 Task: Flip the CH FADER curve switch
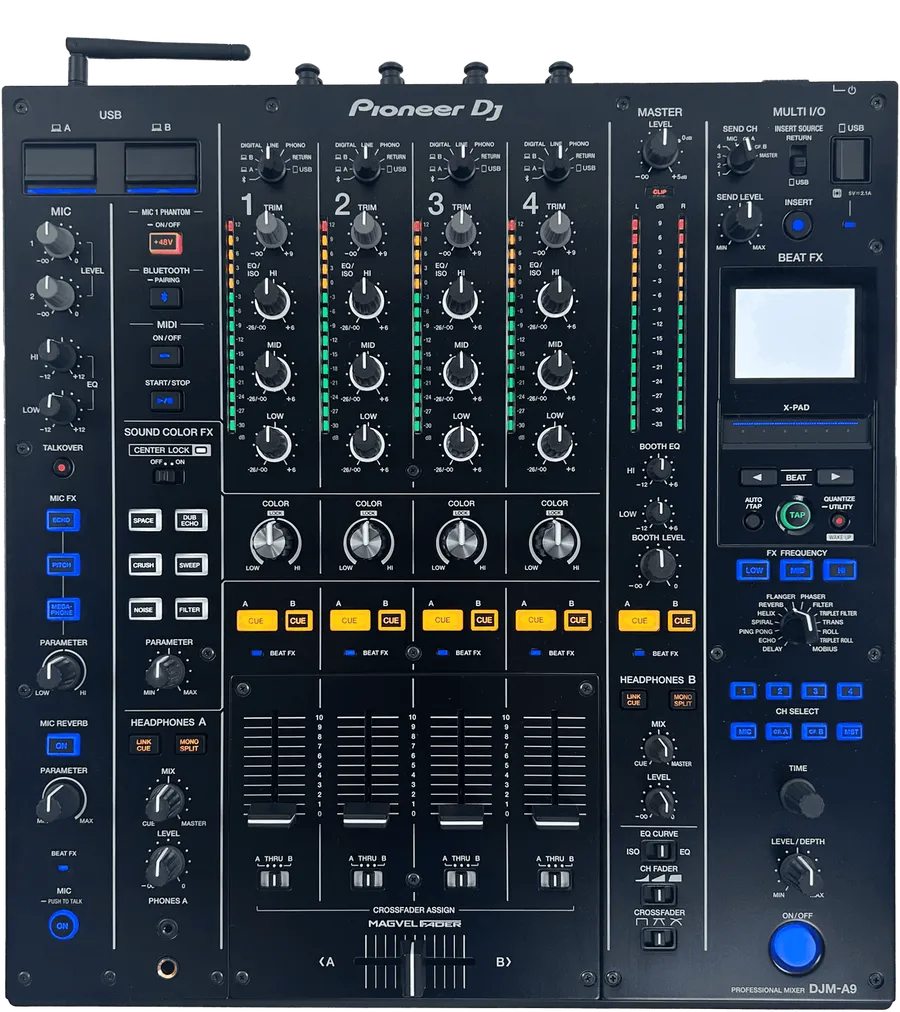[658, 895]
